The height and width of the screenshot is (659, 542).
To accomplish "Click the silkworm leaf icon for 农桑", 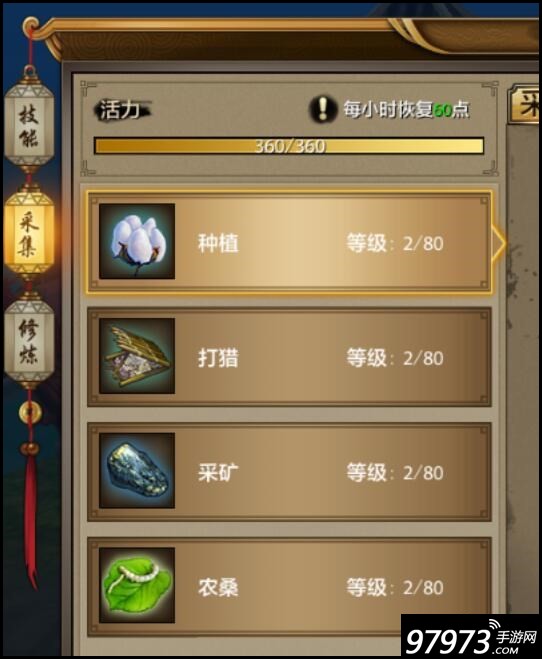I will pos(137,585).
